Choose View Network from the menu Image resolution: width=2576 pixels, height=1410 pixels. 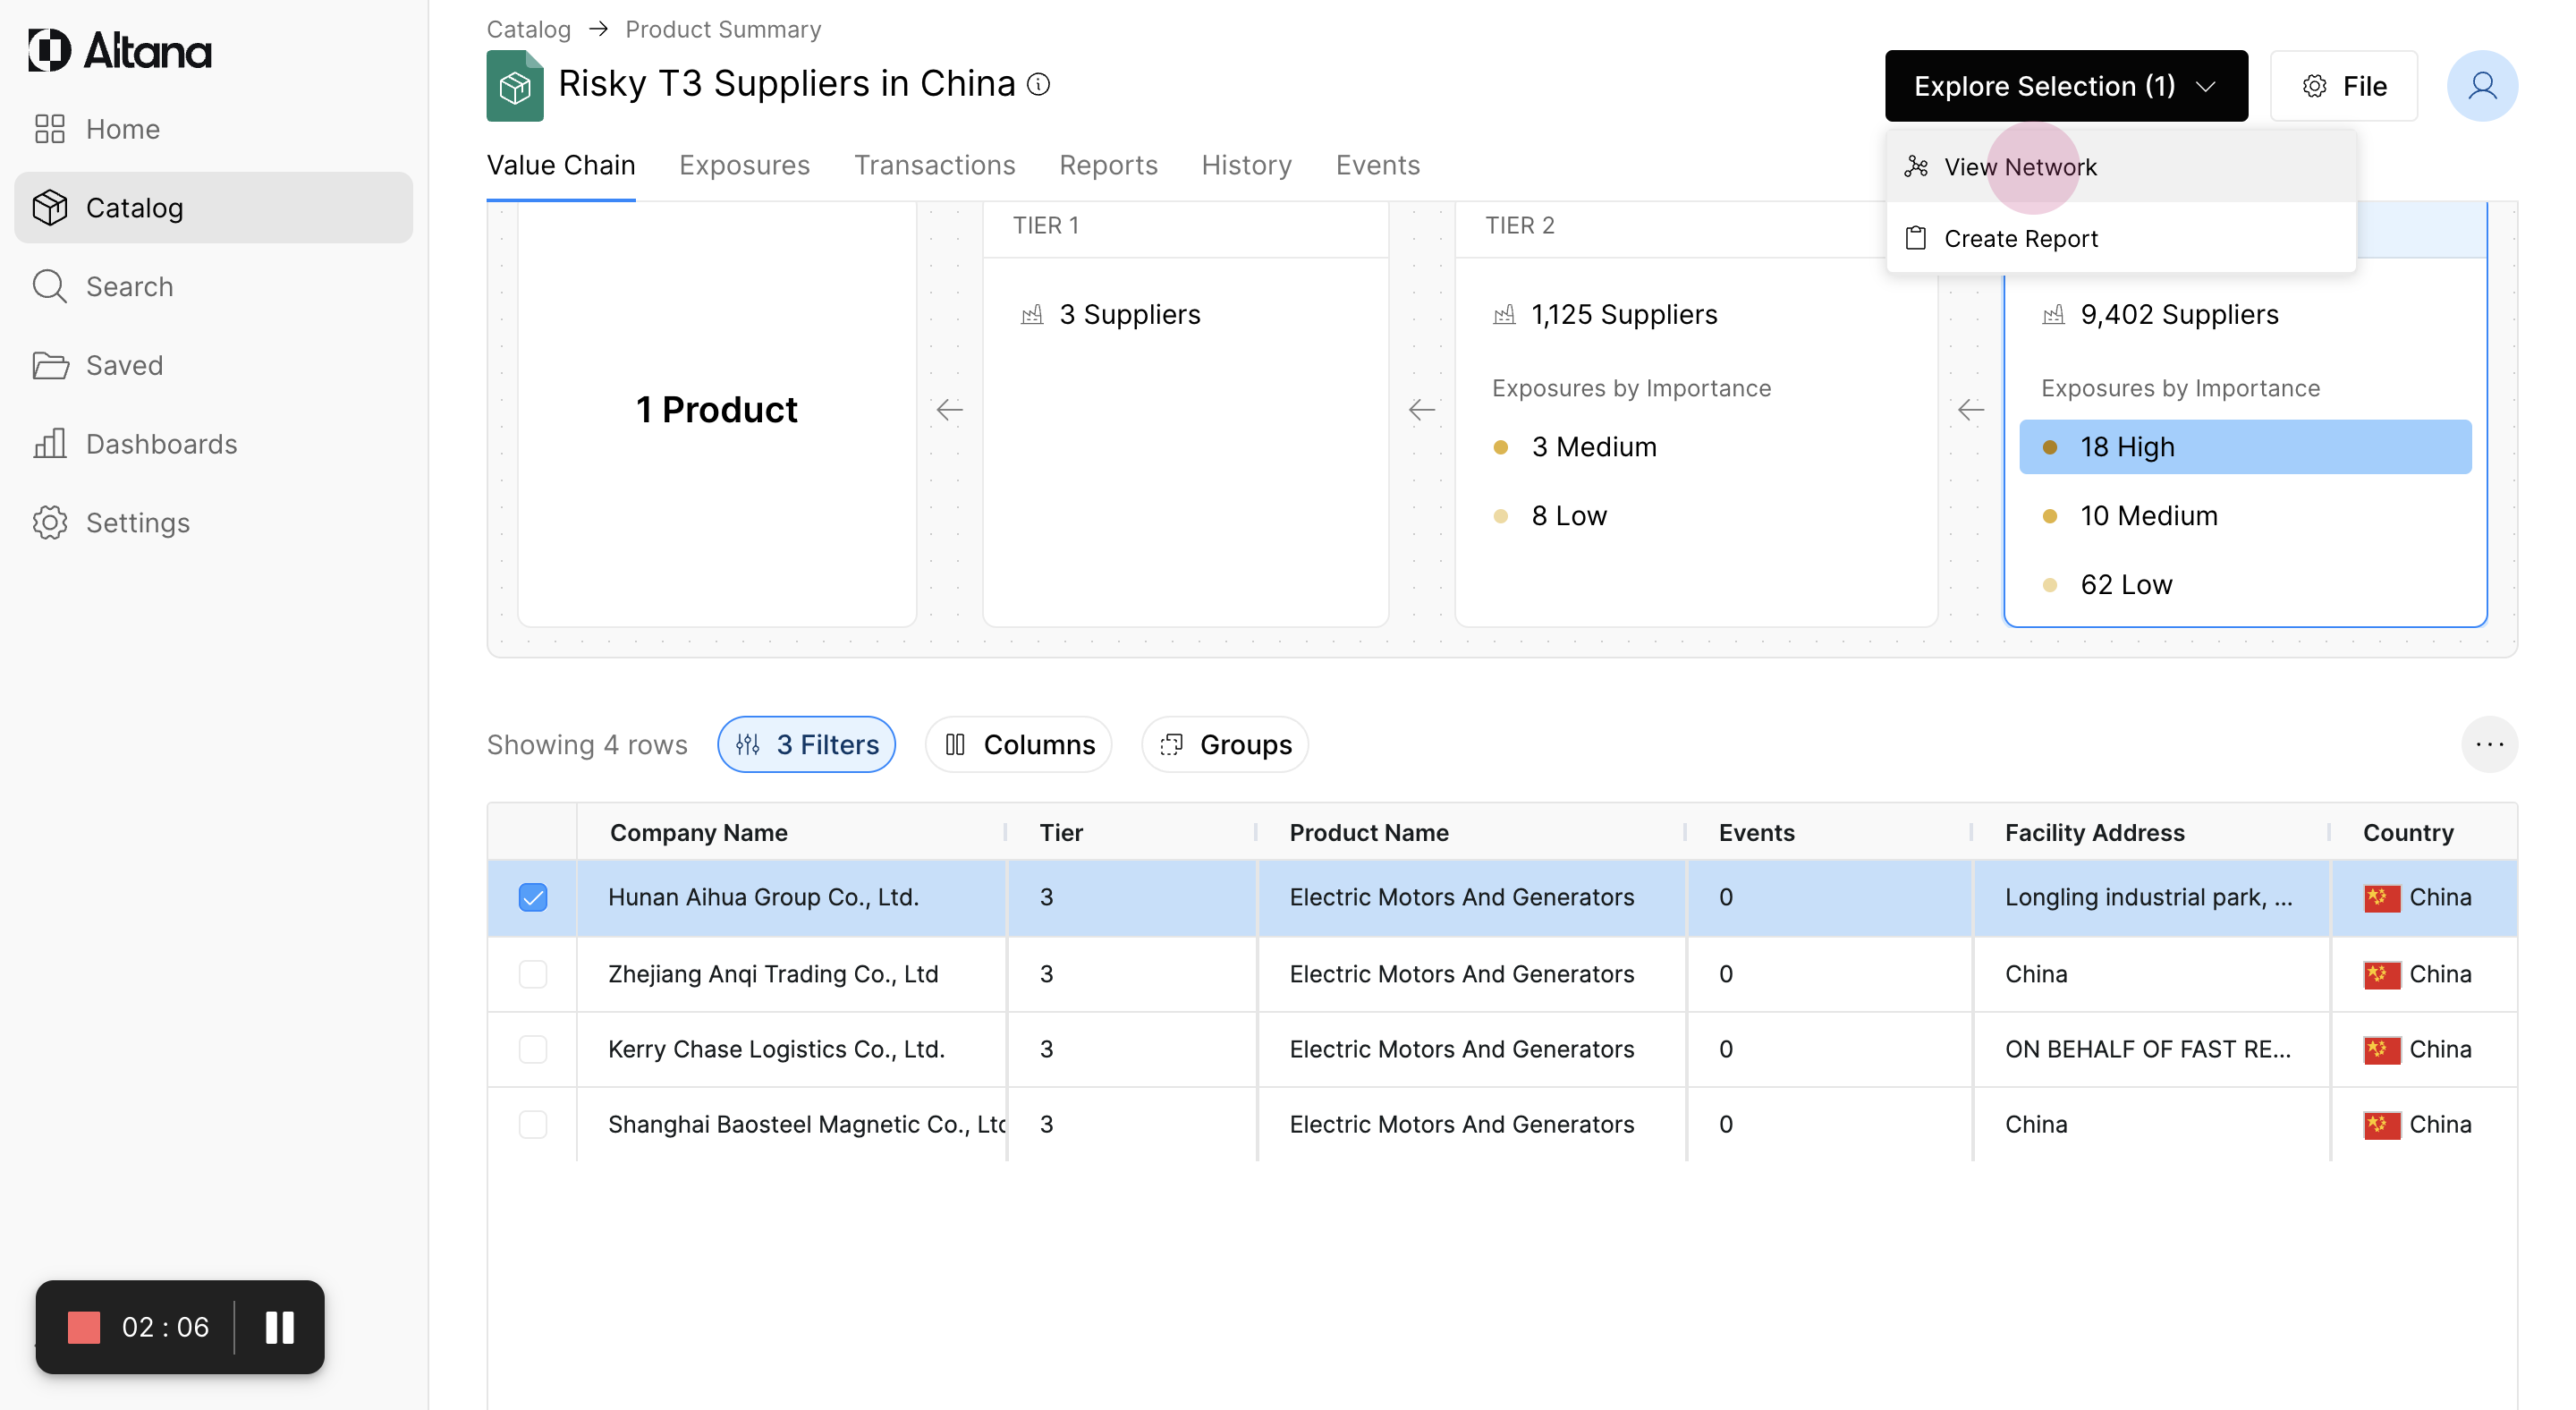(x=2019, y=167)
